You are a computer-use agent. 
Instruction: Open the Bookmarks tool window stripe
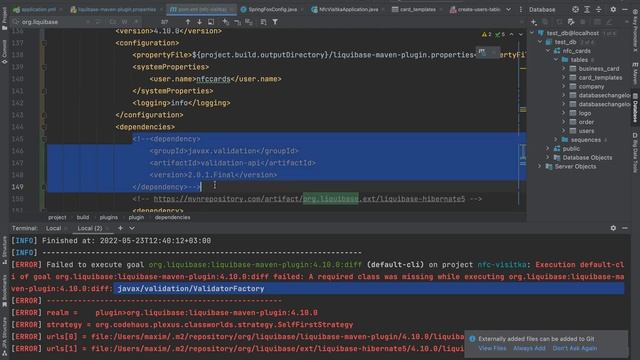(x=4, y=291)
